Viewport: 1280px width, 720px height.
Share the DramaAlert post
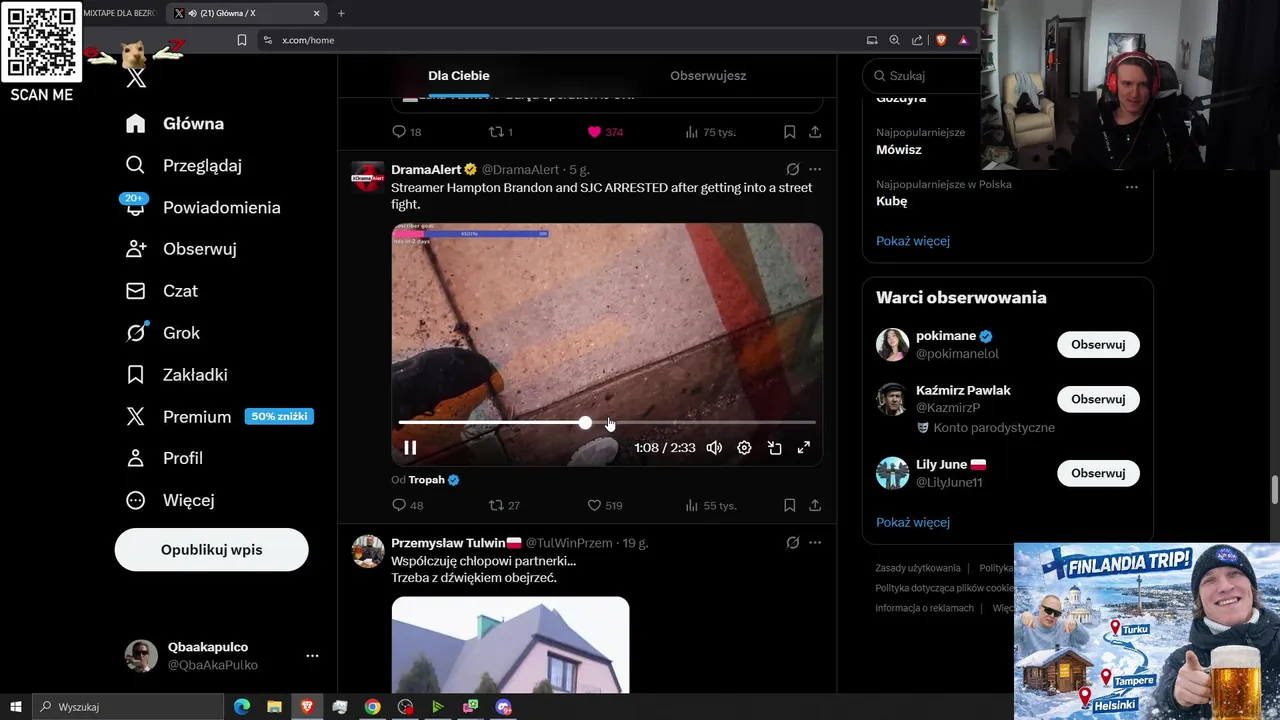815,506
